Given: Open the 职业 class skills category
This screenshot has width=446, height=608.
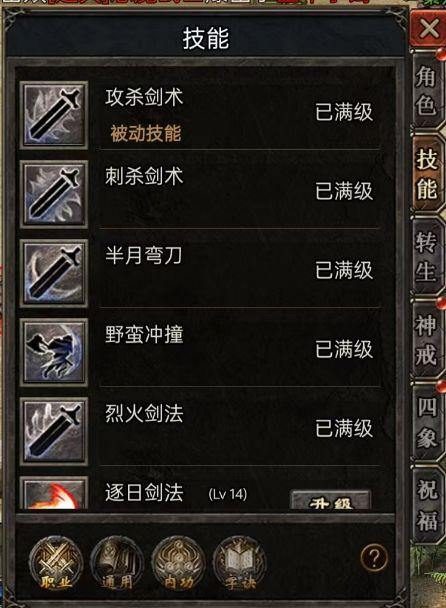Looking at the screenshot, I should pyautogui.click(x=56, y=563).
